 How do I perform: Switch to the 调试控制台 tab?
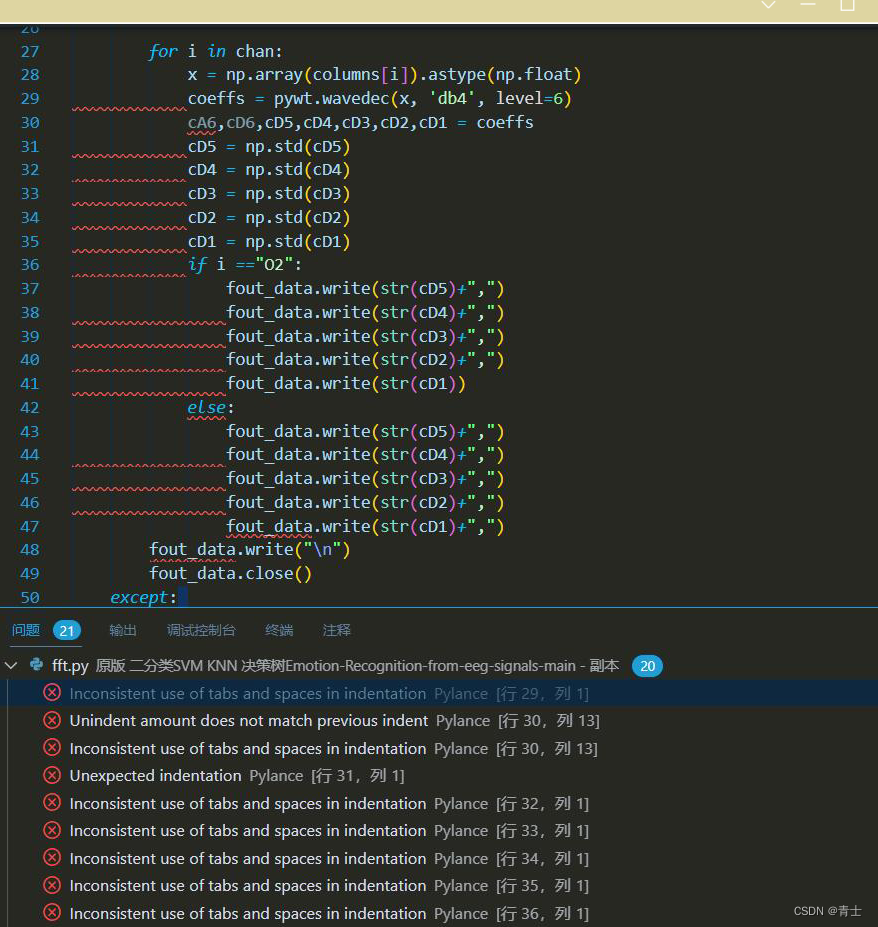click(x=201, y=630)
